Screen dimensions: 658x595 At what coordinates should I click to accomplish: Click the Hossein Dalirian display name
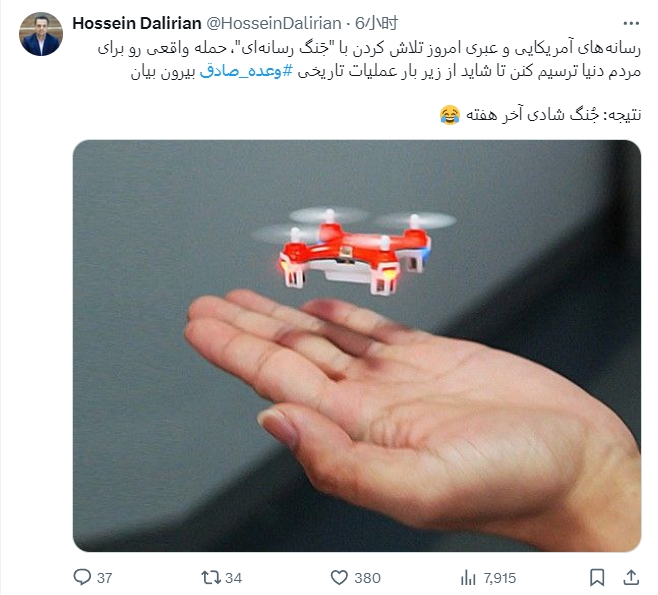click(137, 23)
